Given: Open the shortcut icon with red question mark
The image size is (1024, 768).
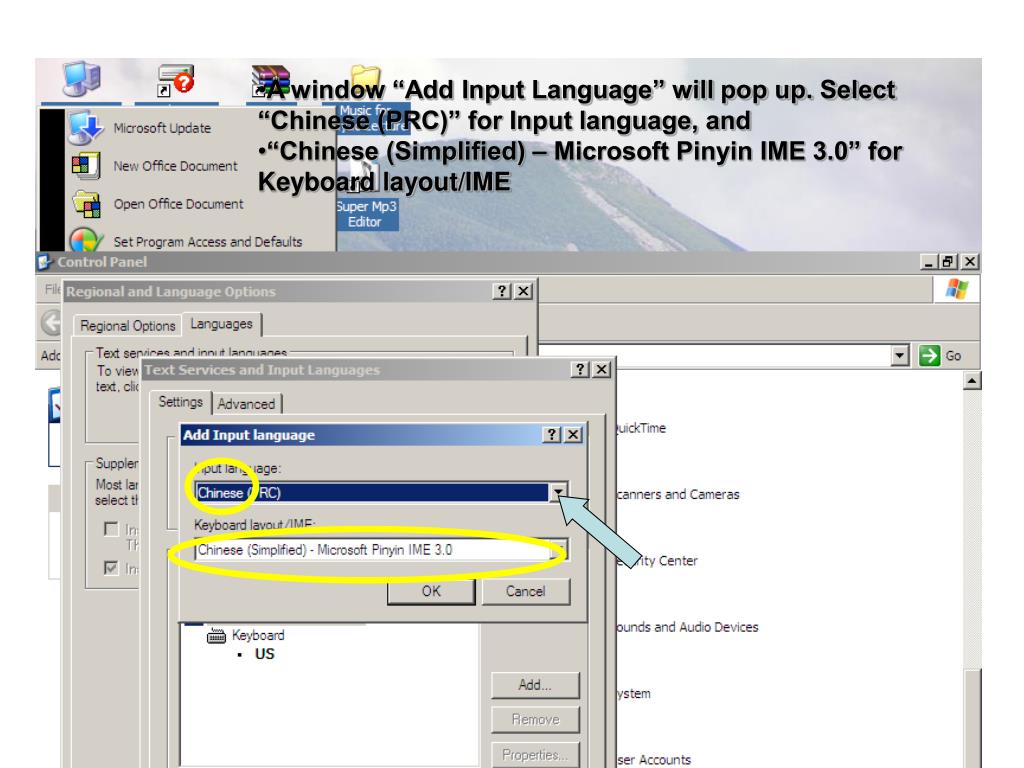Looking at the screenshot, I should (176, 80).
